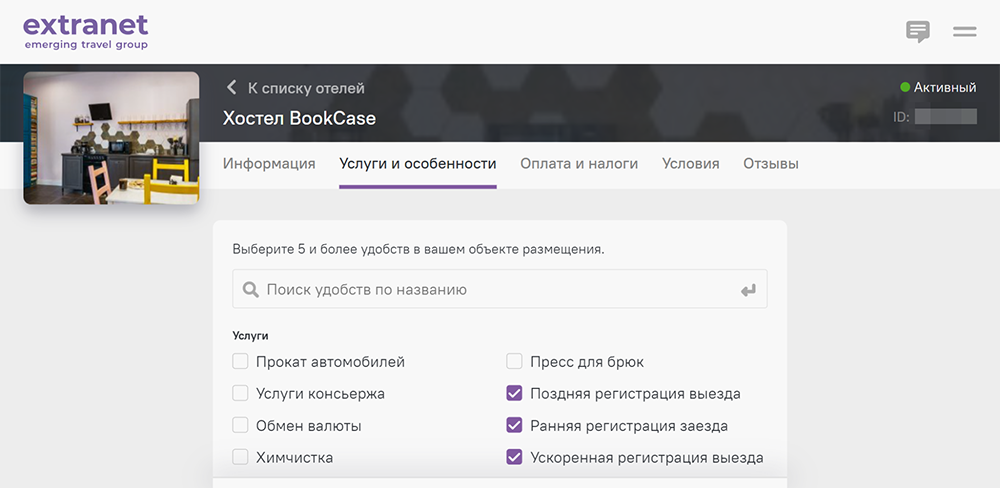Click the enter arrow in search field
Screen dimensions: 1000x488
tap(748, 290)
